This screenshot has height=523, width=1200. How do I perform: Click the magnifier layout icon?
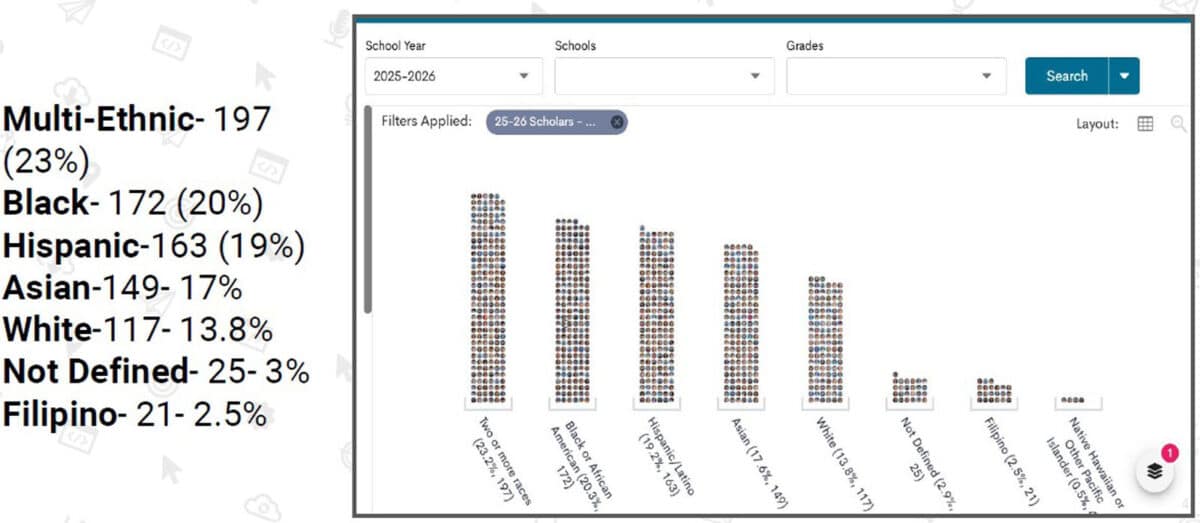tap(1178, 124)
